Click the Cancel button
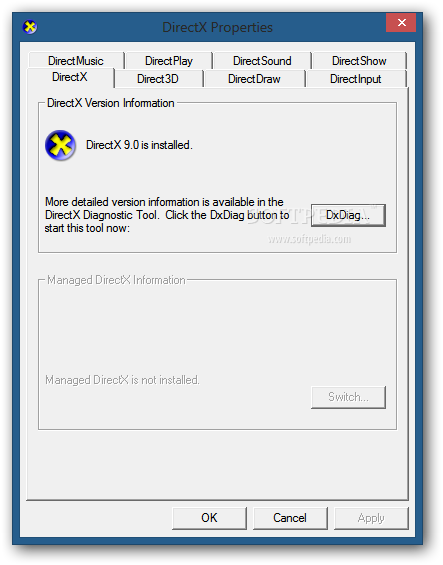The width and height of the screenshot is (443, 565). 290,518
